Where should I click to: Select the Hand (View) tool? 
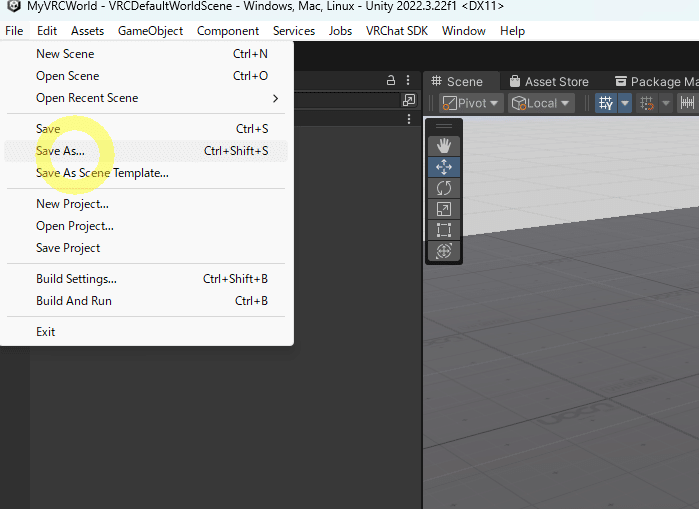click(x=444, y=146)
